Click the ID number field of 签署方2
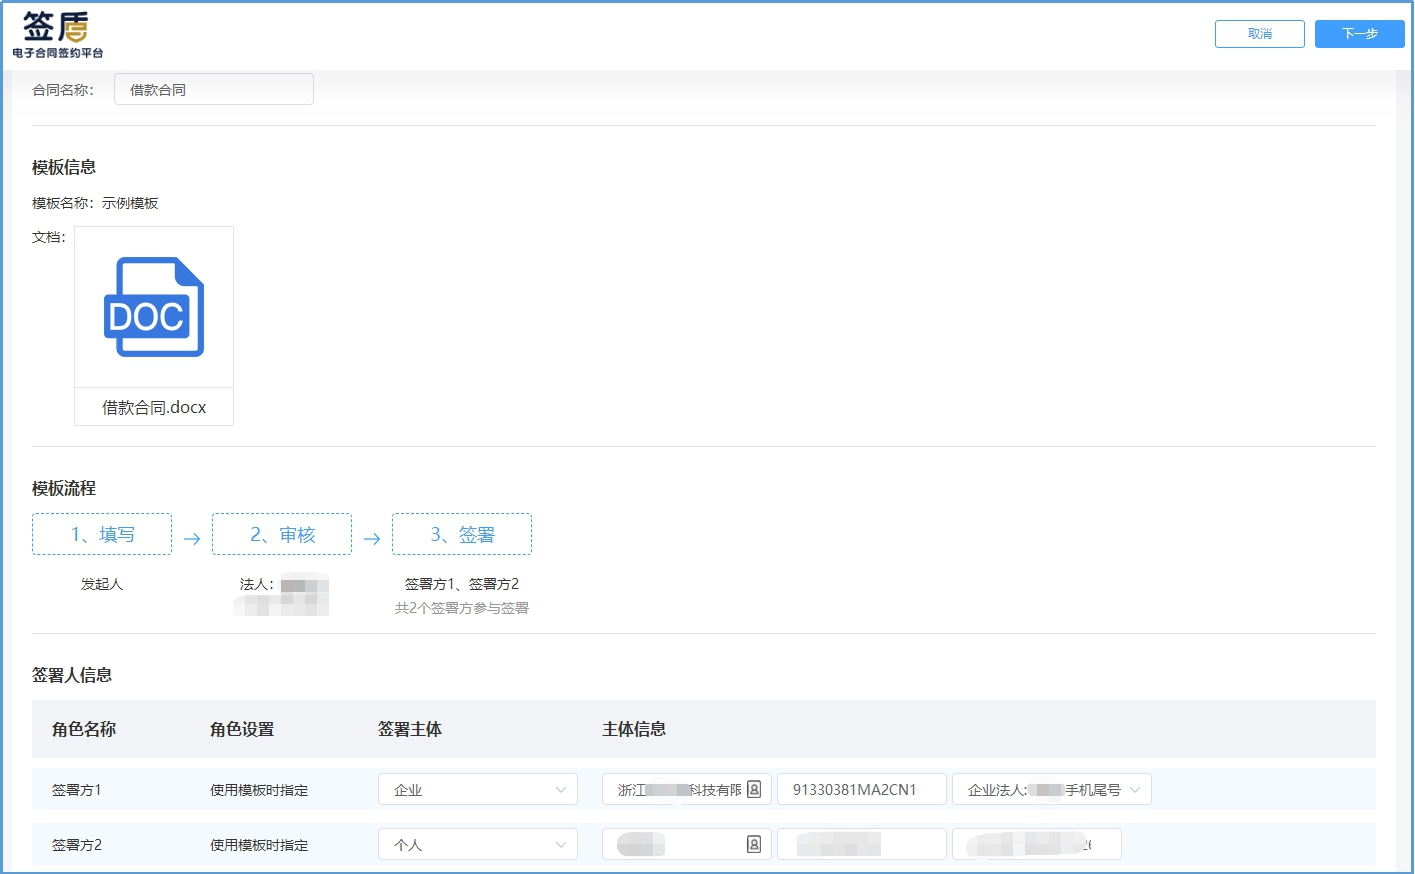The height and width of the screenshot is (874, 1415). [862, 844]
